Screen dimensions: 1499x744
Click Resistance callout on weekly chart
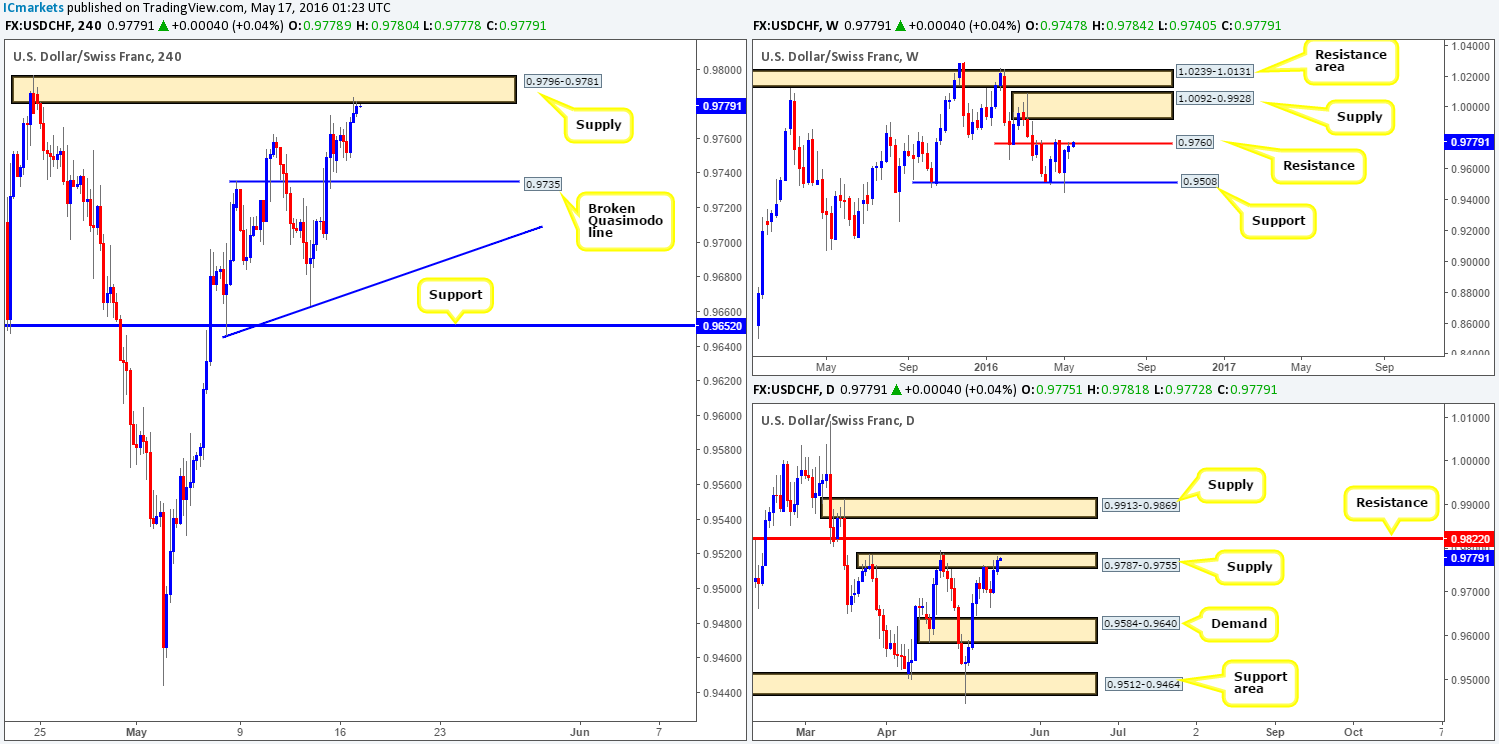(x=1317, y=166)
